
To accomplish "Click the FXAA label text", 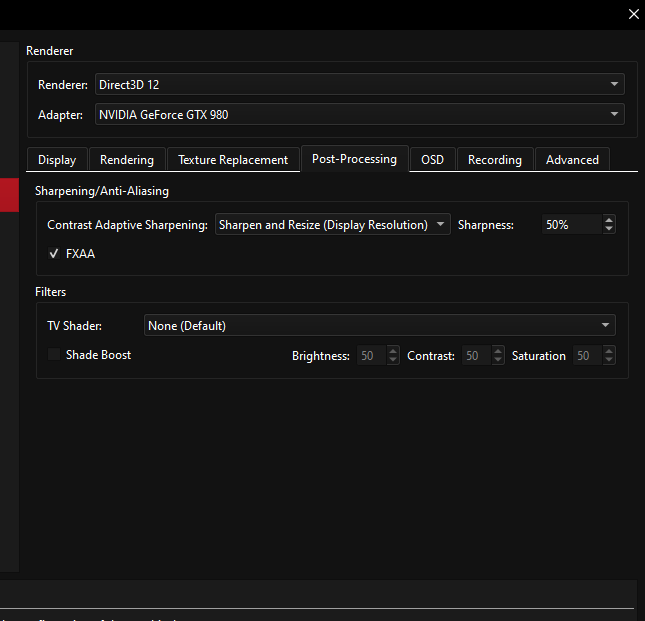I will coord(80,254).
